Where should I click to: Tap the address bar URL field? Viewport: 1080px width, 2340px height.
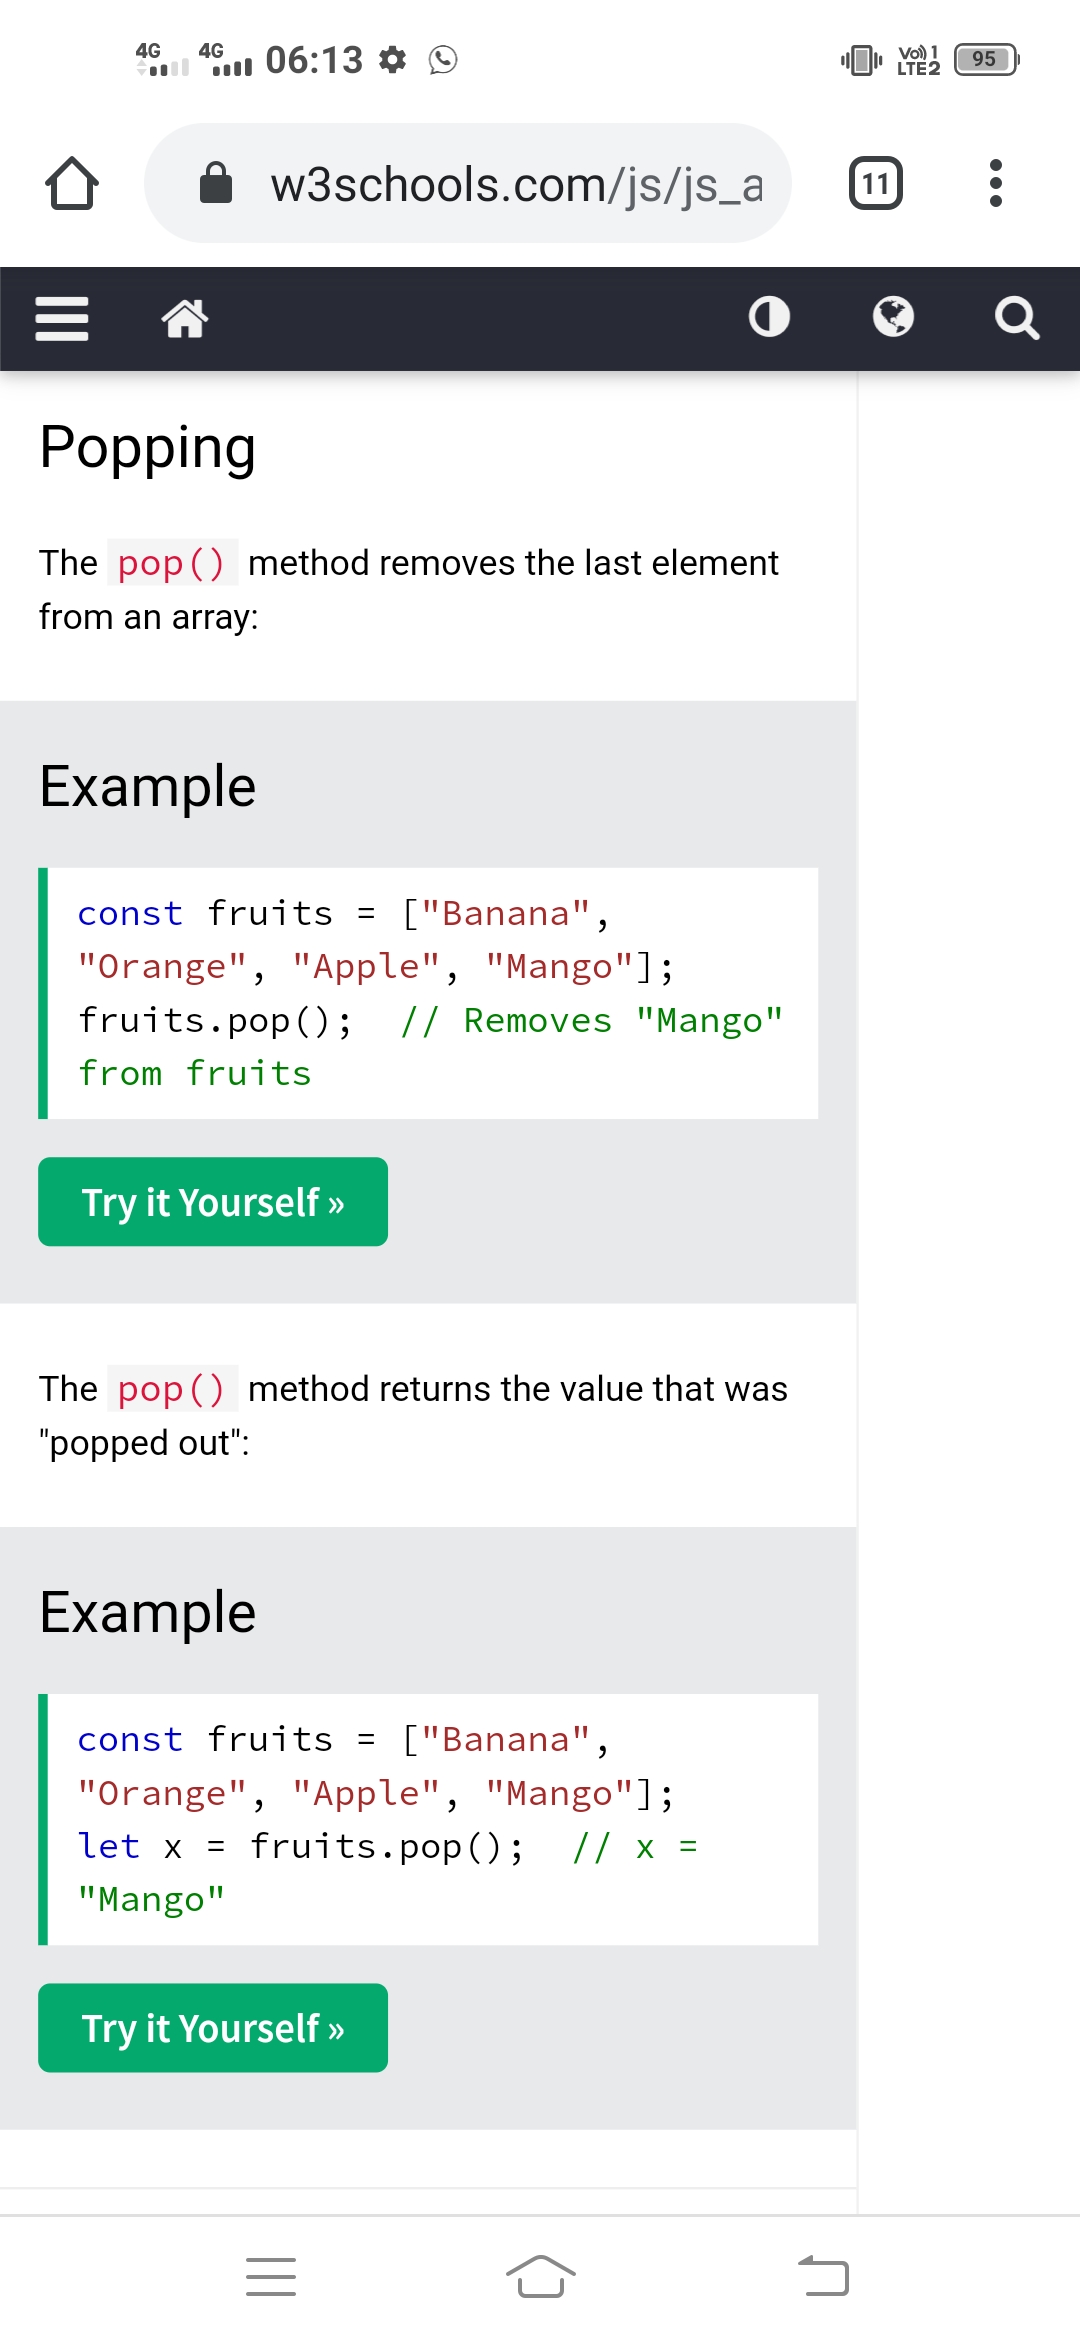click(x=515, y=185)
